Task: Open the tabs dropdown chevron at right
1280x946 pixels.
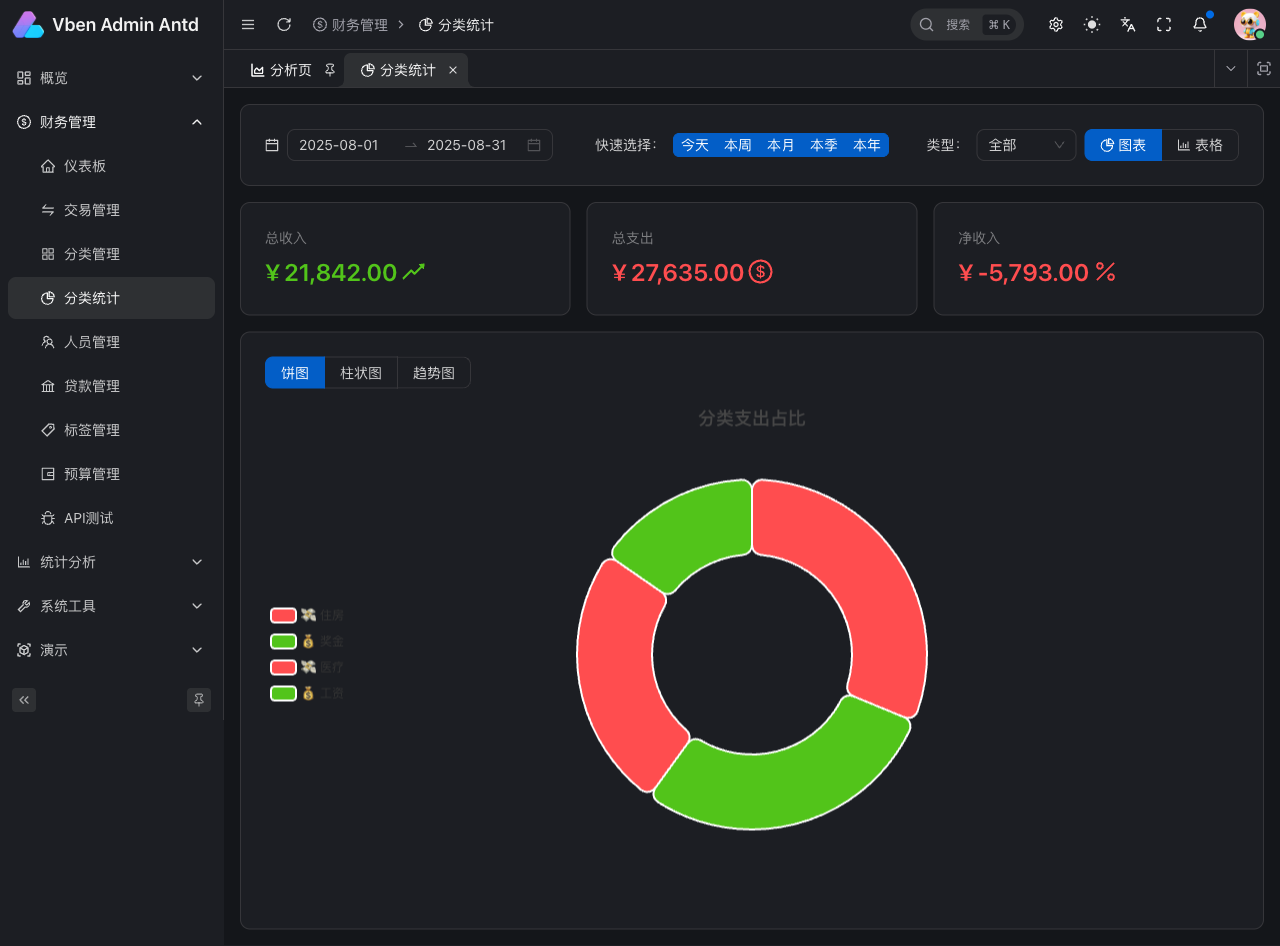Action: click(x=1231, y=69)
